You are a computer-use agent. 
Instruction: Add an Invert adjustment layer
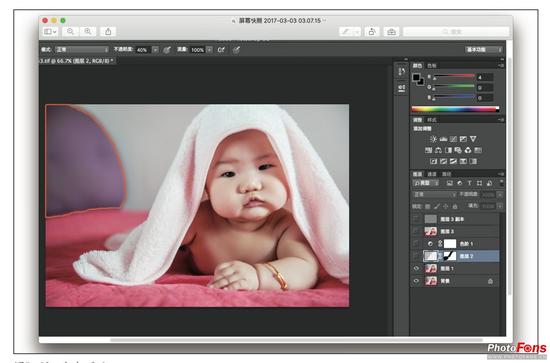point(434,161)
